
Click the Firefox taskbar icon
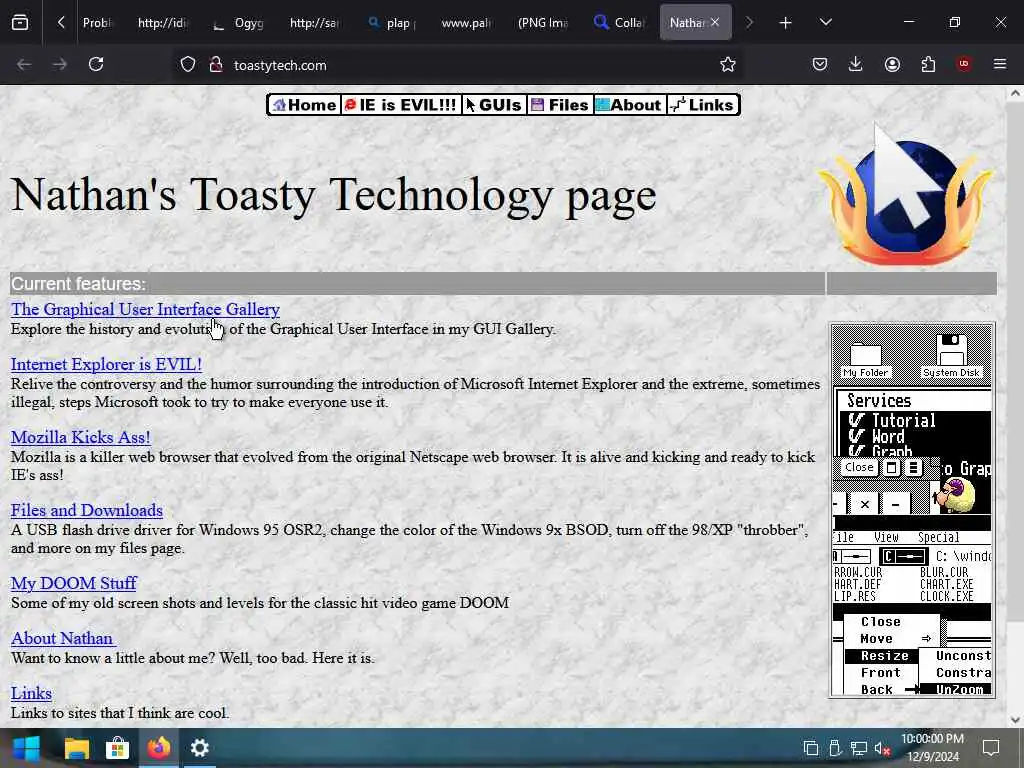(x=159, y=748)
